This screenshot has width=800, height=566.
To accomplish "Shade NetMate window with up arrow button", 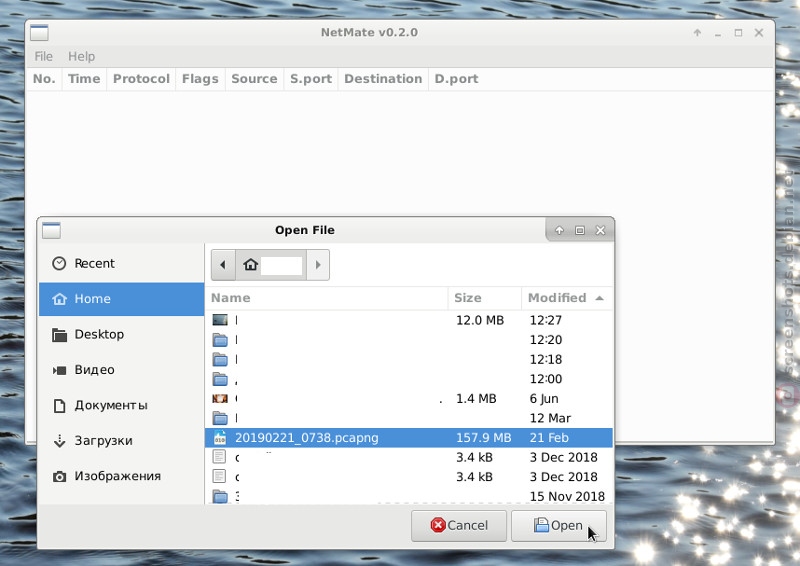I will (697, 33).
